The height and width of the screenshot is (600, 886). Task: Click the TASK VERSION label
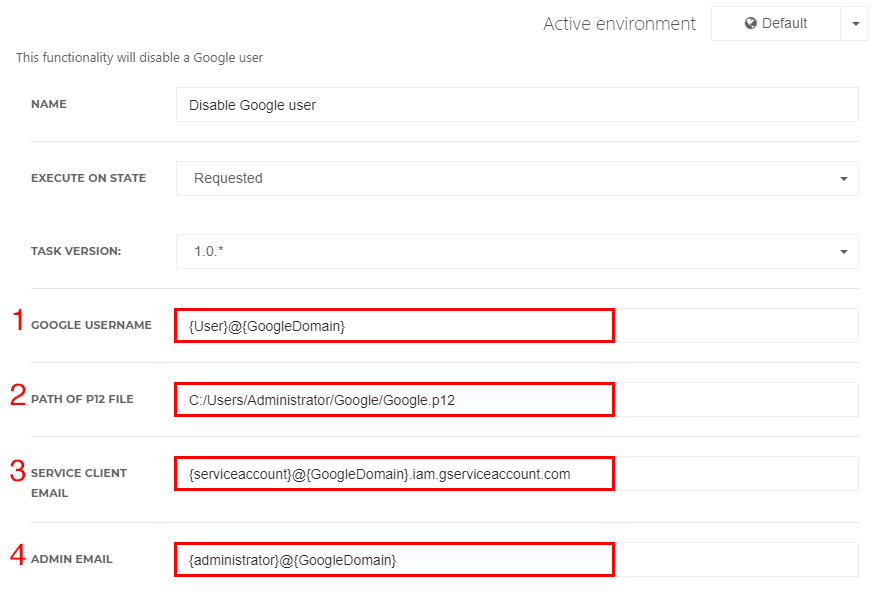pos(76,251)
